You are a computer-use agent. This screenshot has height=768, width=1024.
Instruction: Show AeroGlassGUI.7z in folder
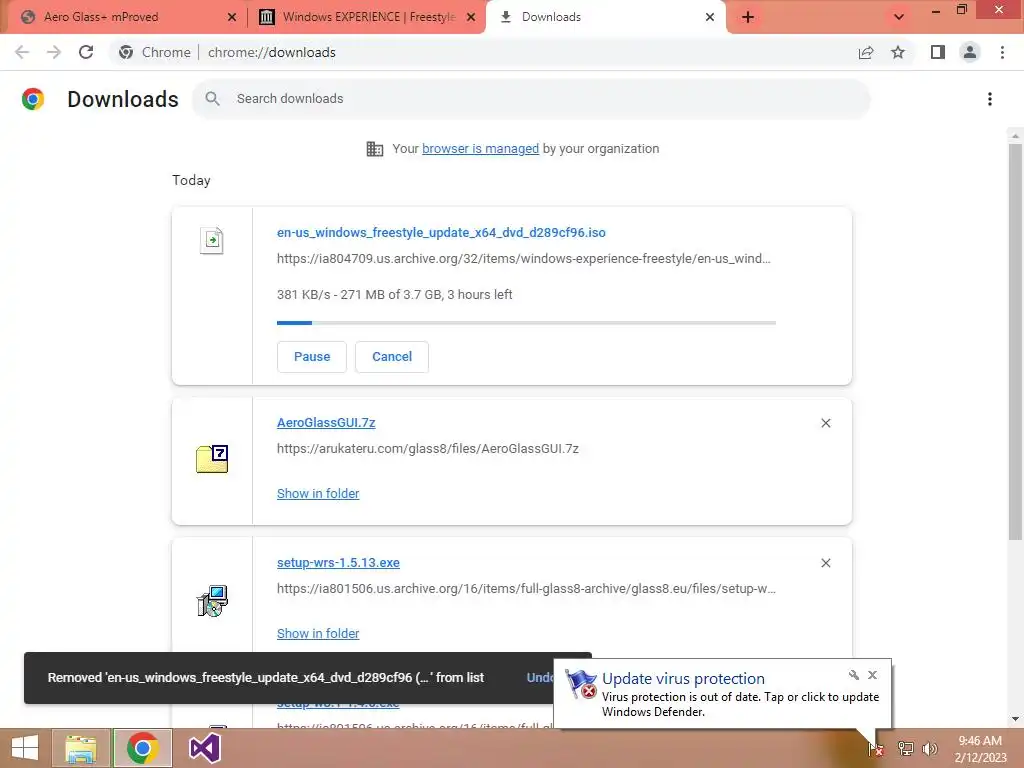point(318,494)
